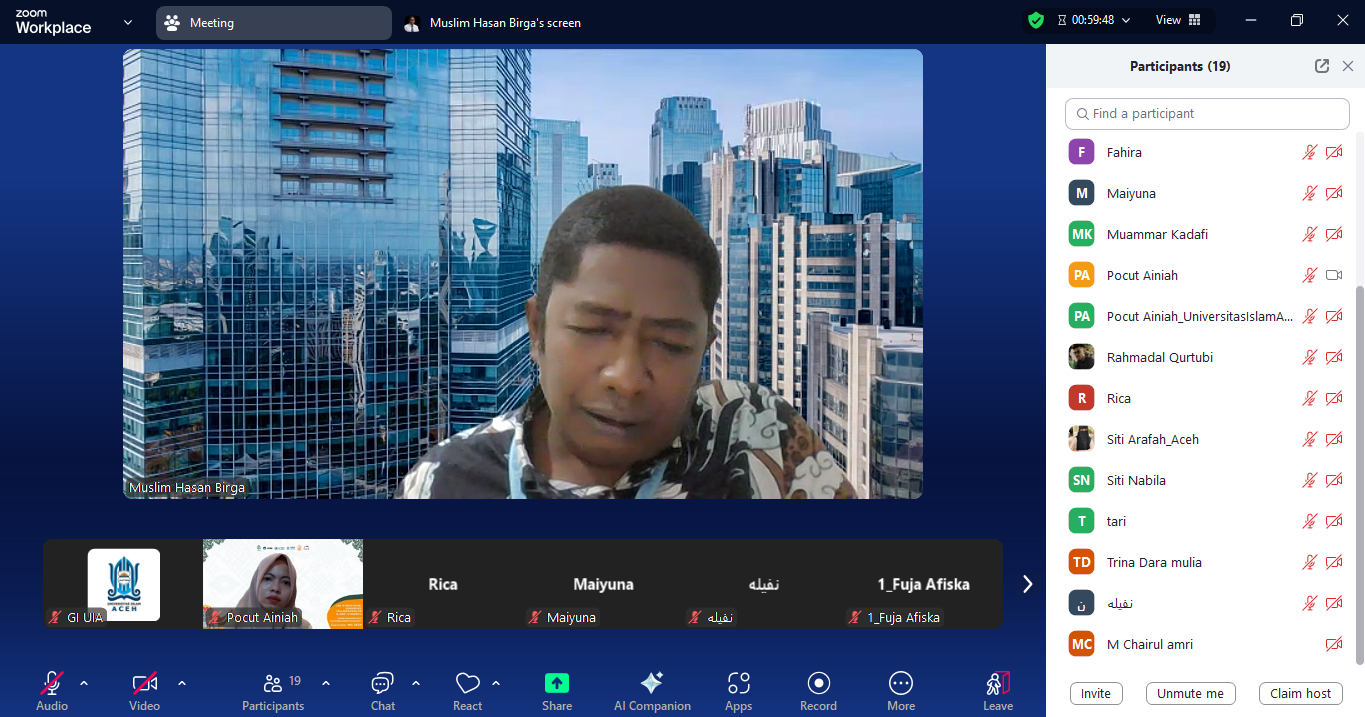Click Muammar Kadafi's muted microphone icon

(1309, 234)
